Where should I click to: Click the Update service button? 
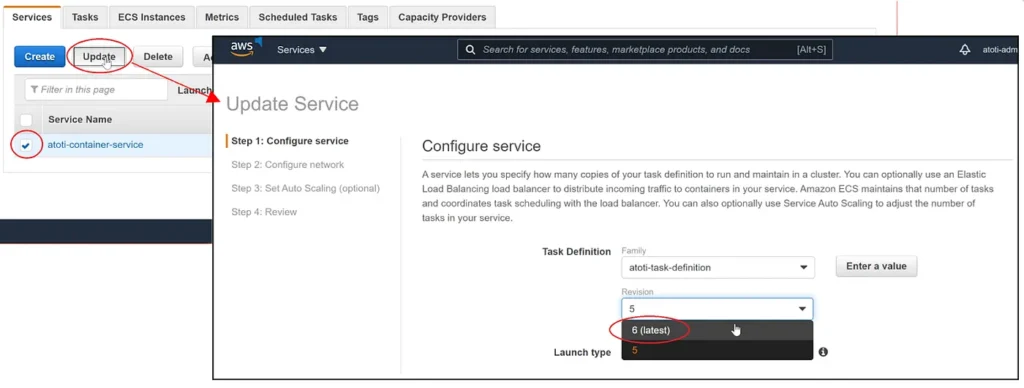[99, 57]
